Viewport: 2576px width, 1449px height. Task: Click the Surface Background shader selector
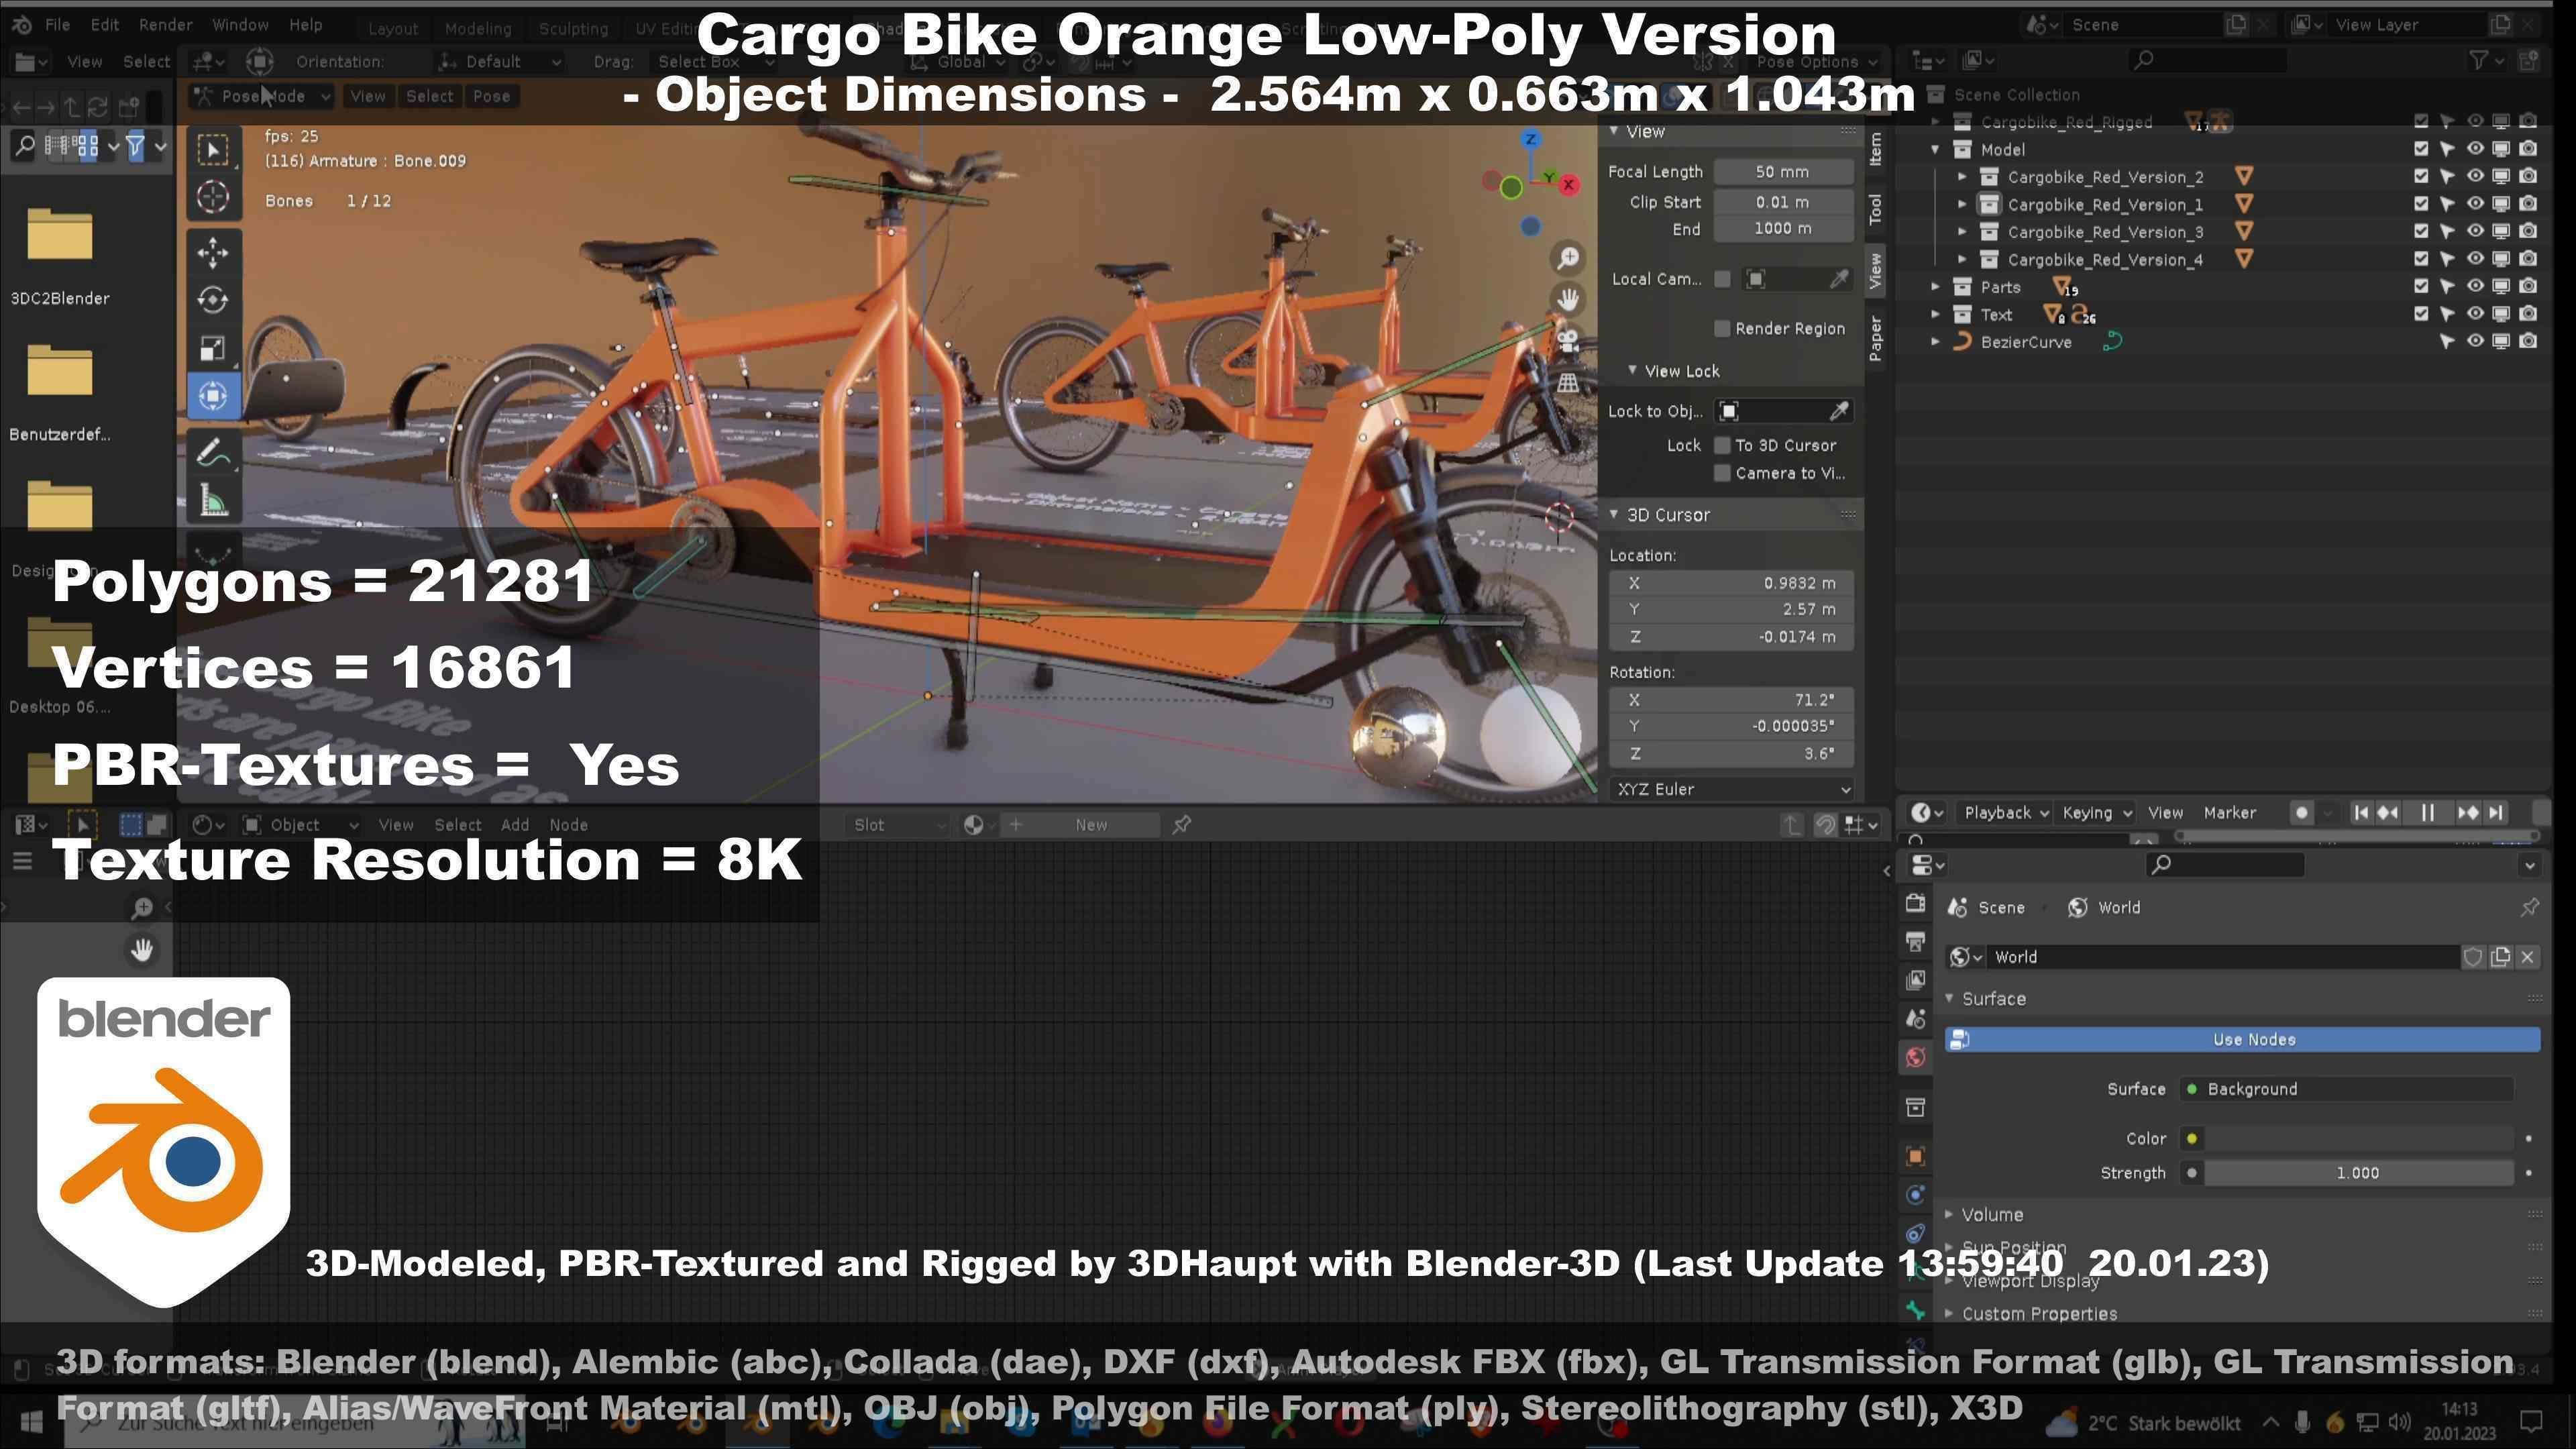2346,1089
